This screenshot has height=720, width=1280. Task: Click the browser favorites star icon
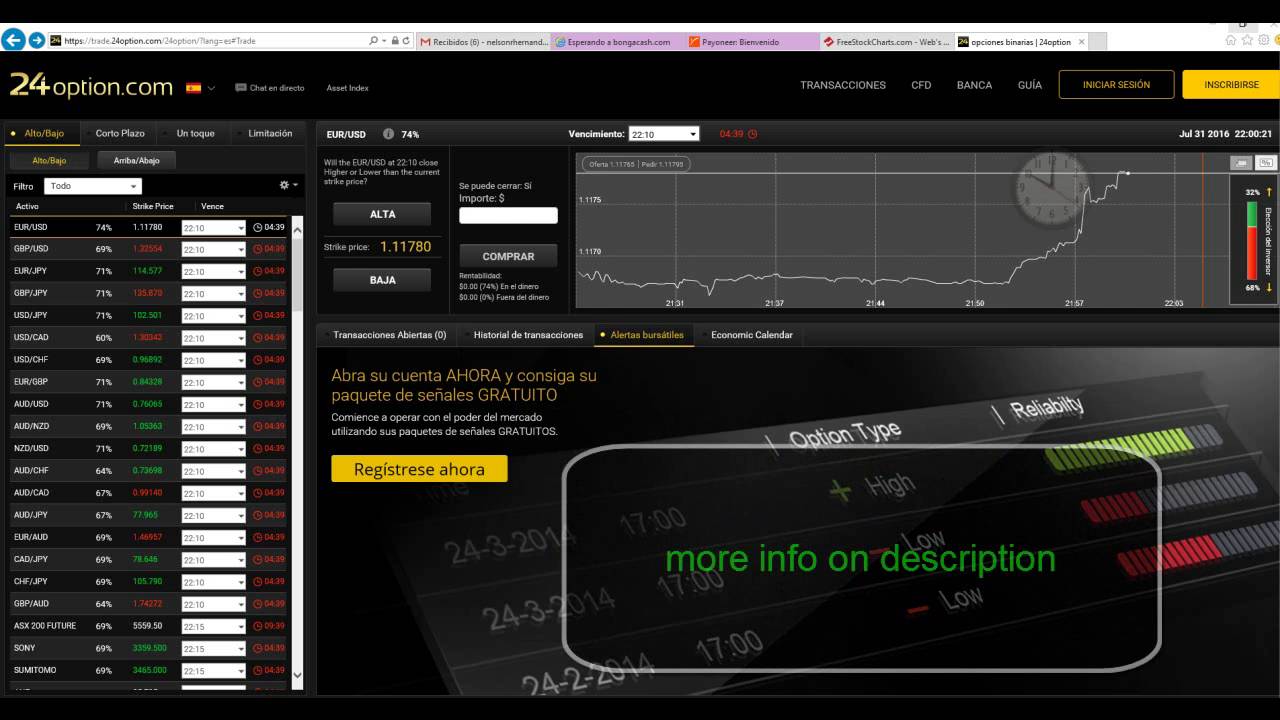[1247, 41]
